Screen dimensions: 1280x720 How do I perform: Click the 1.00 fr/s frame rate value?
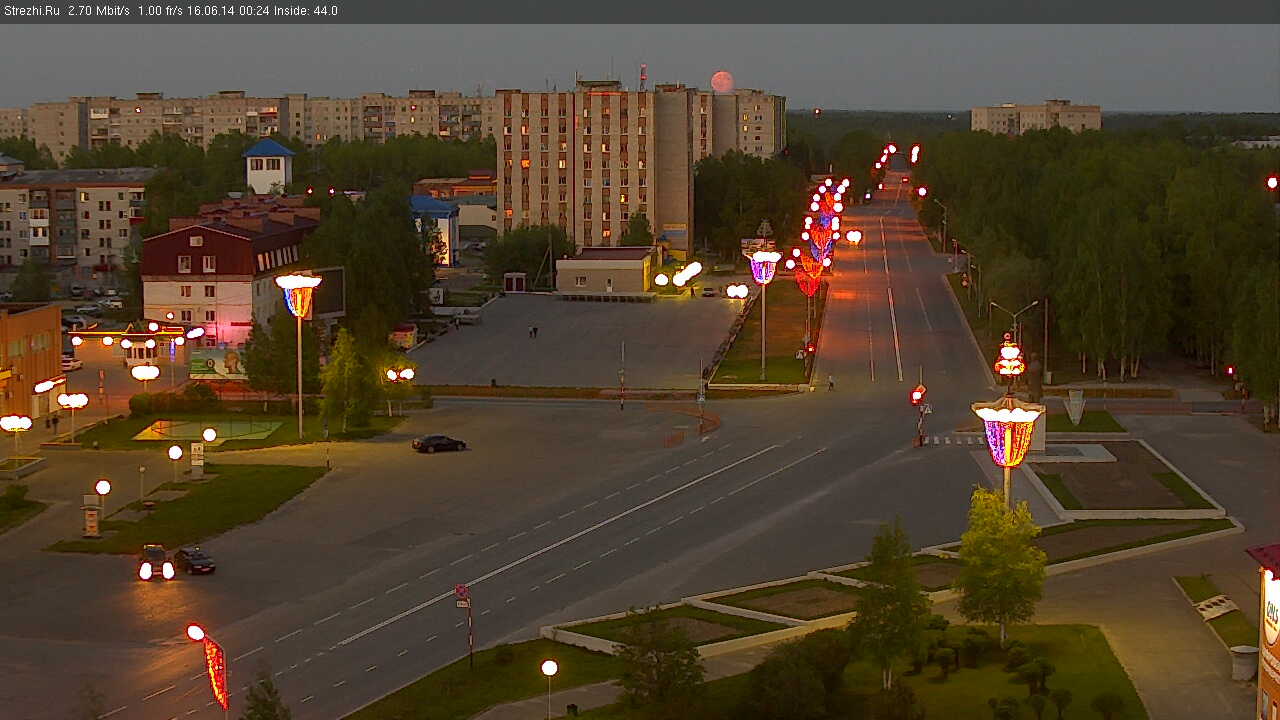(x=161, y=11)
